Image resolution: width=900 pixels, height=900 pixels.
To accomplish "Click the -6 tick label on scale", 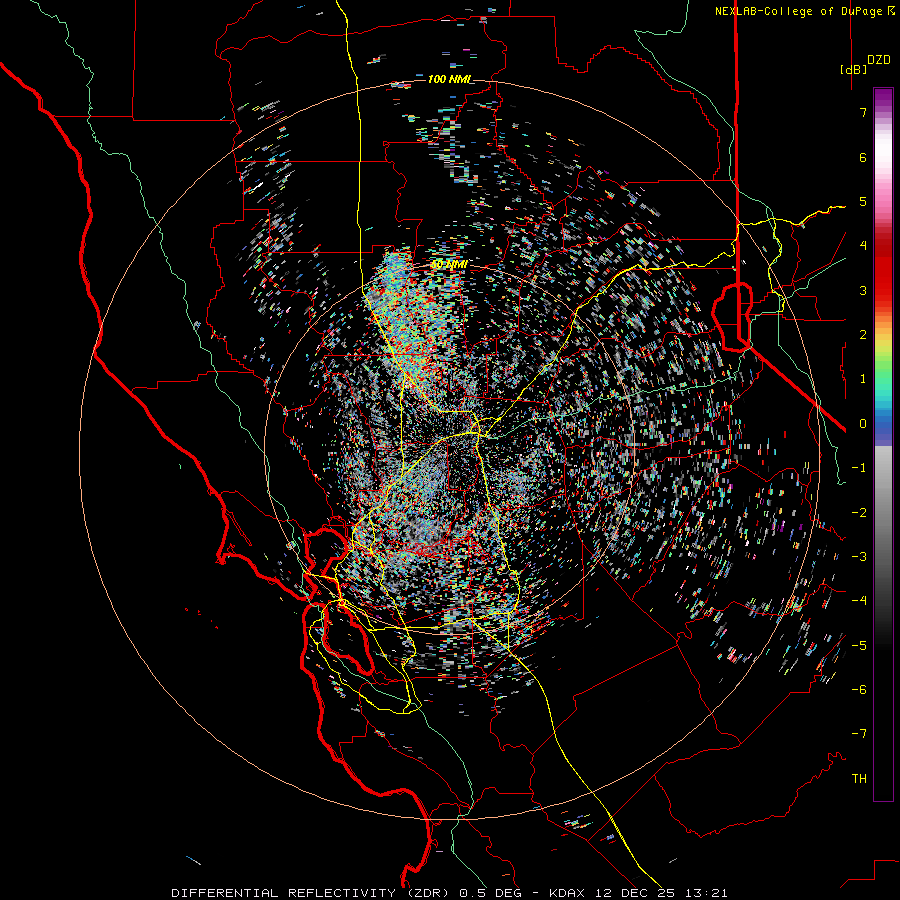I will click(x=859, y=690).
